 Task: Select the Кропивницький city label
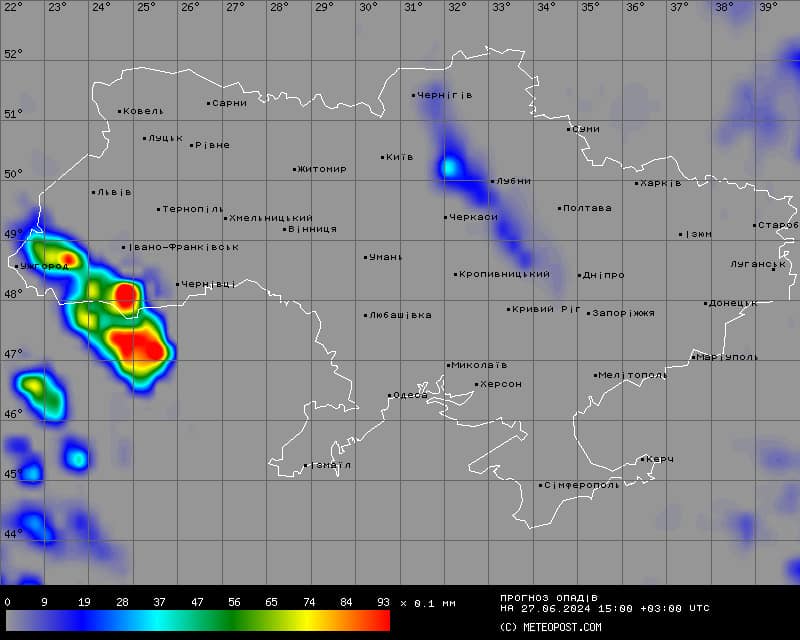505,274
